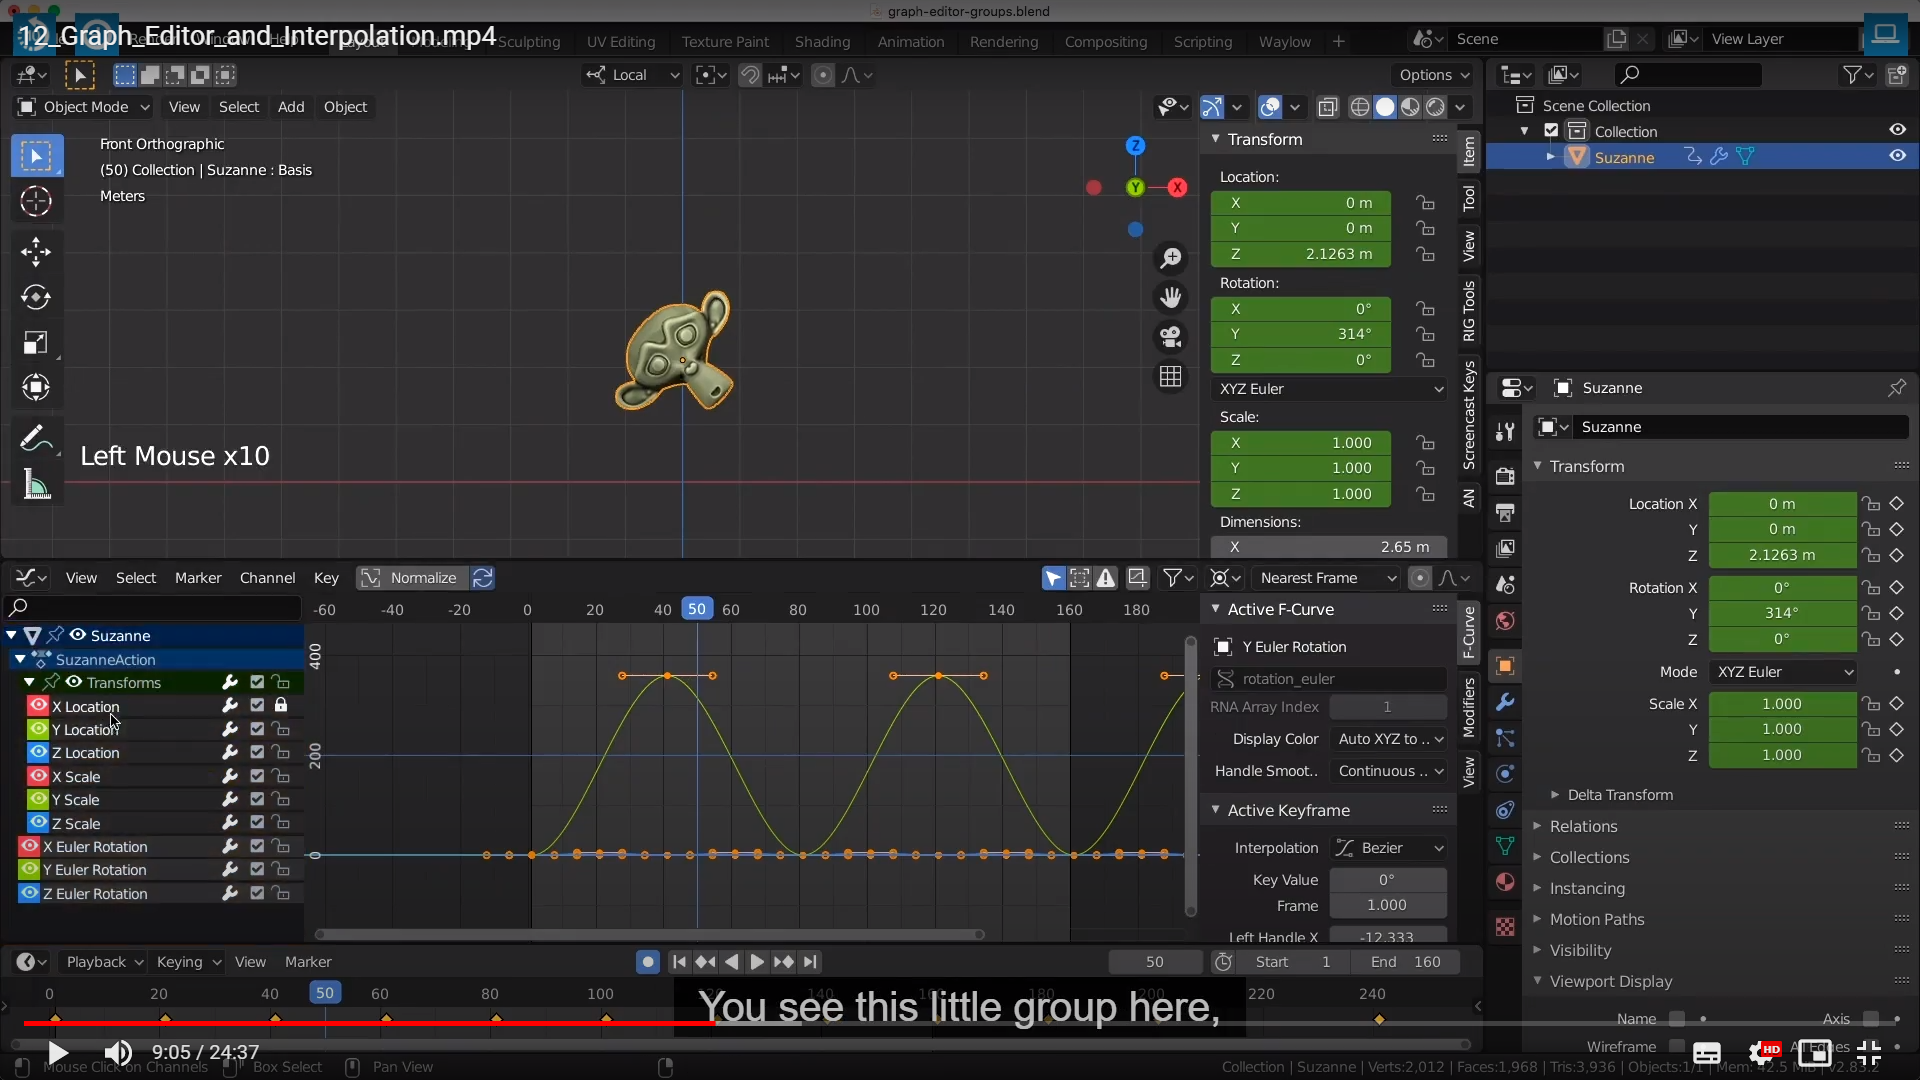
Task: Select the Move tool in viewport toolbar
Action: click(36, 251)
